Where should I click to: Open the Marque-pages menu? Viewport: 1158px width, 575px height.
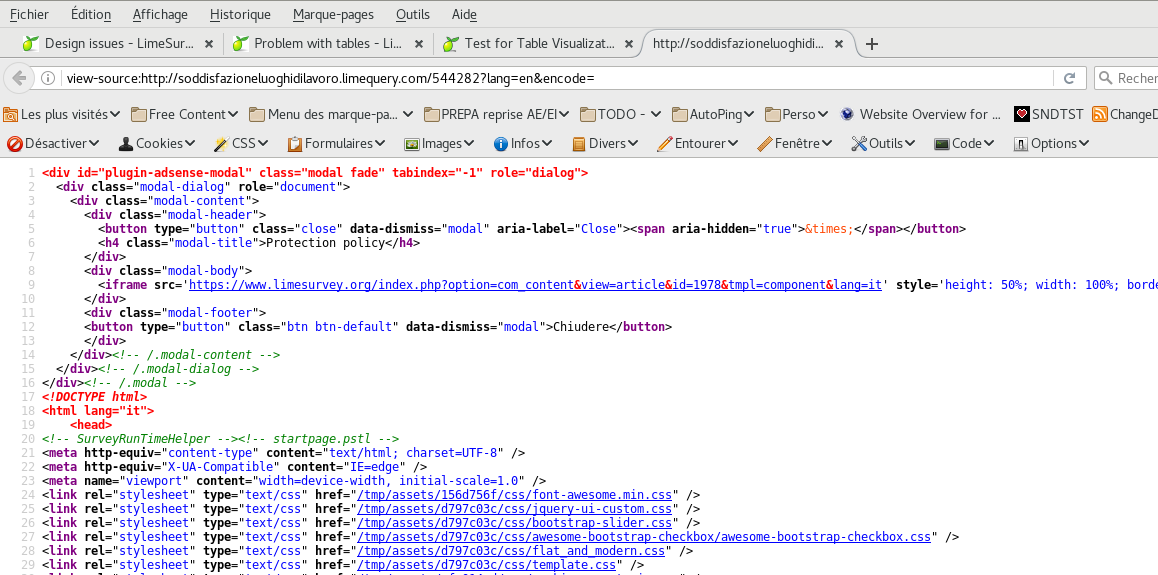click(x=333, y=14)
